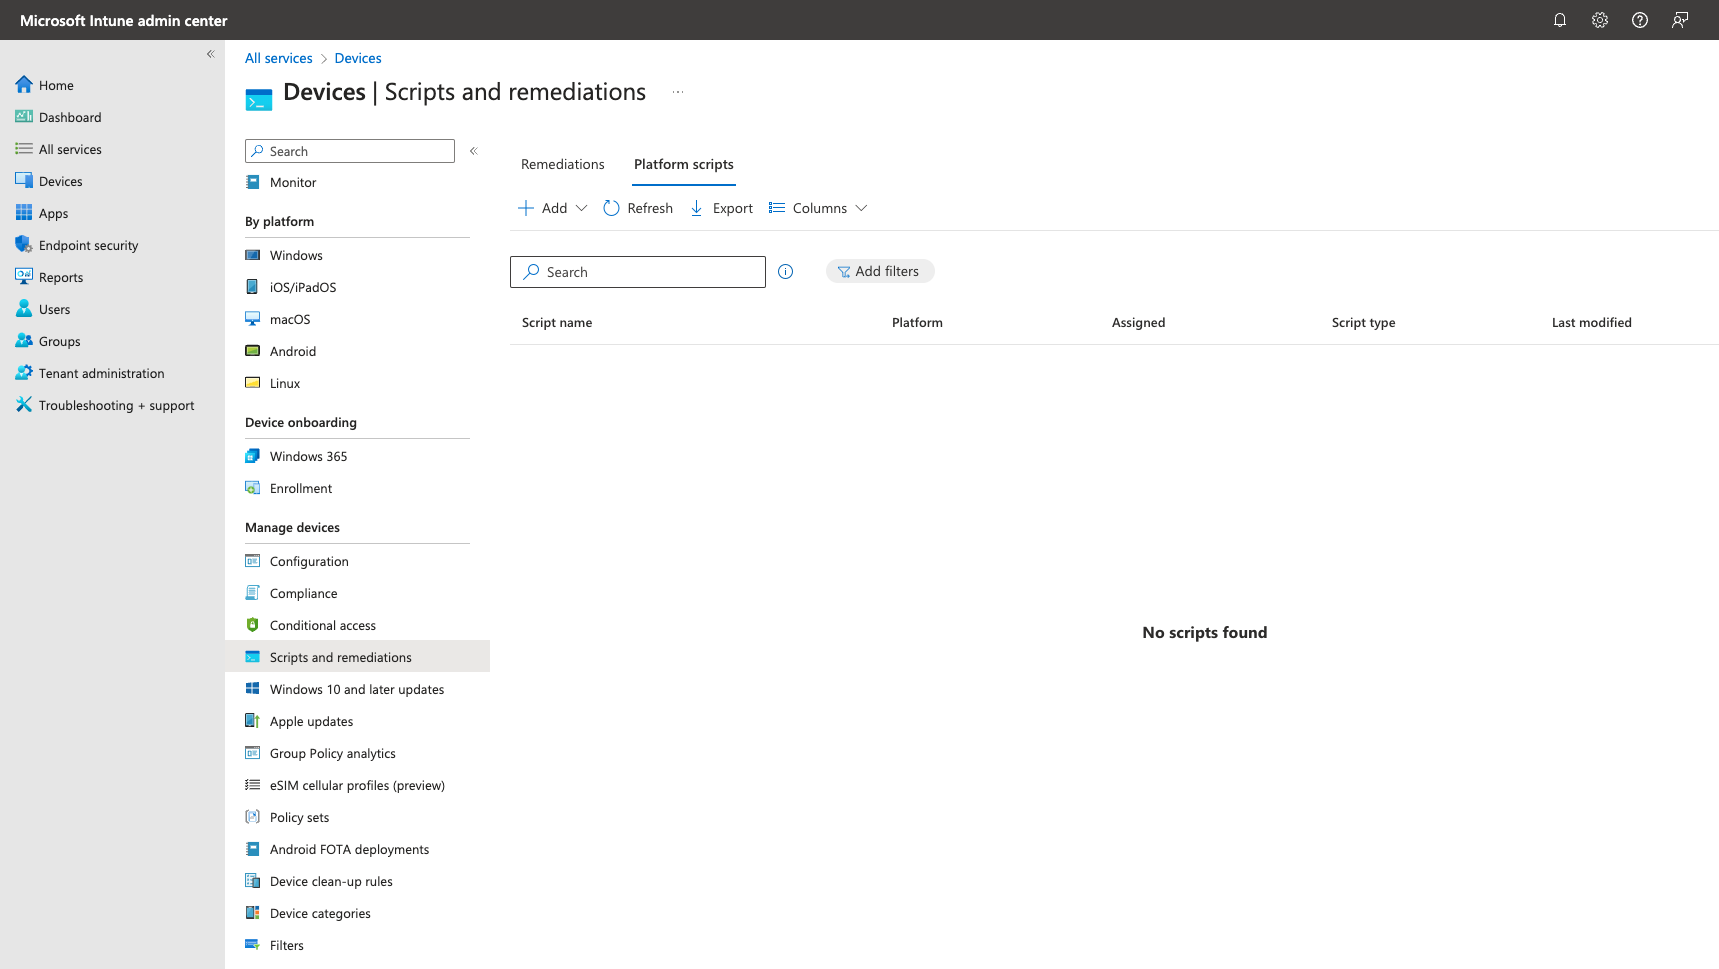Image resolution: width=1719 pixels, height=969 pixels.
Task: Click Windows 10 and later updates icon
Action: click(253, 689)
